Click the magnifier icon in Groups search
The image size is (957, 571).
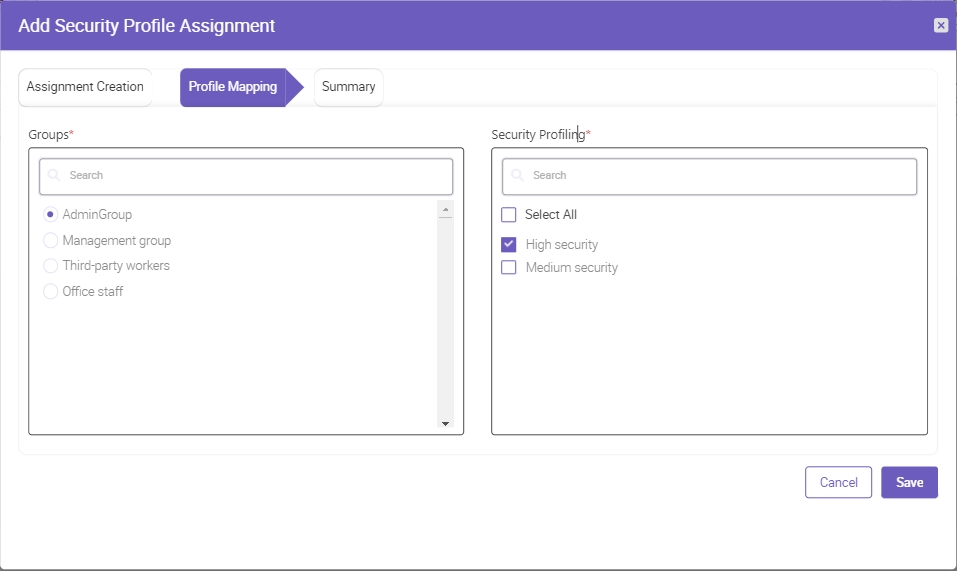click(x=54, y=175)
